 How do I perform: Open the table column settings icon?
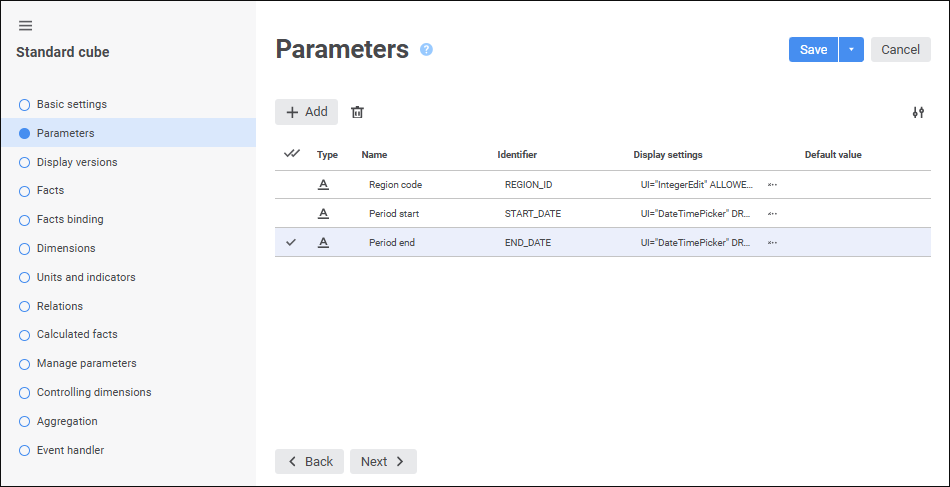click(918, 112)
